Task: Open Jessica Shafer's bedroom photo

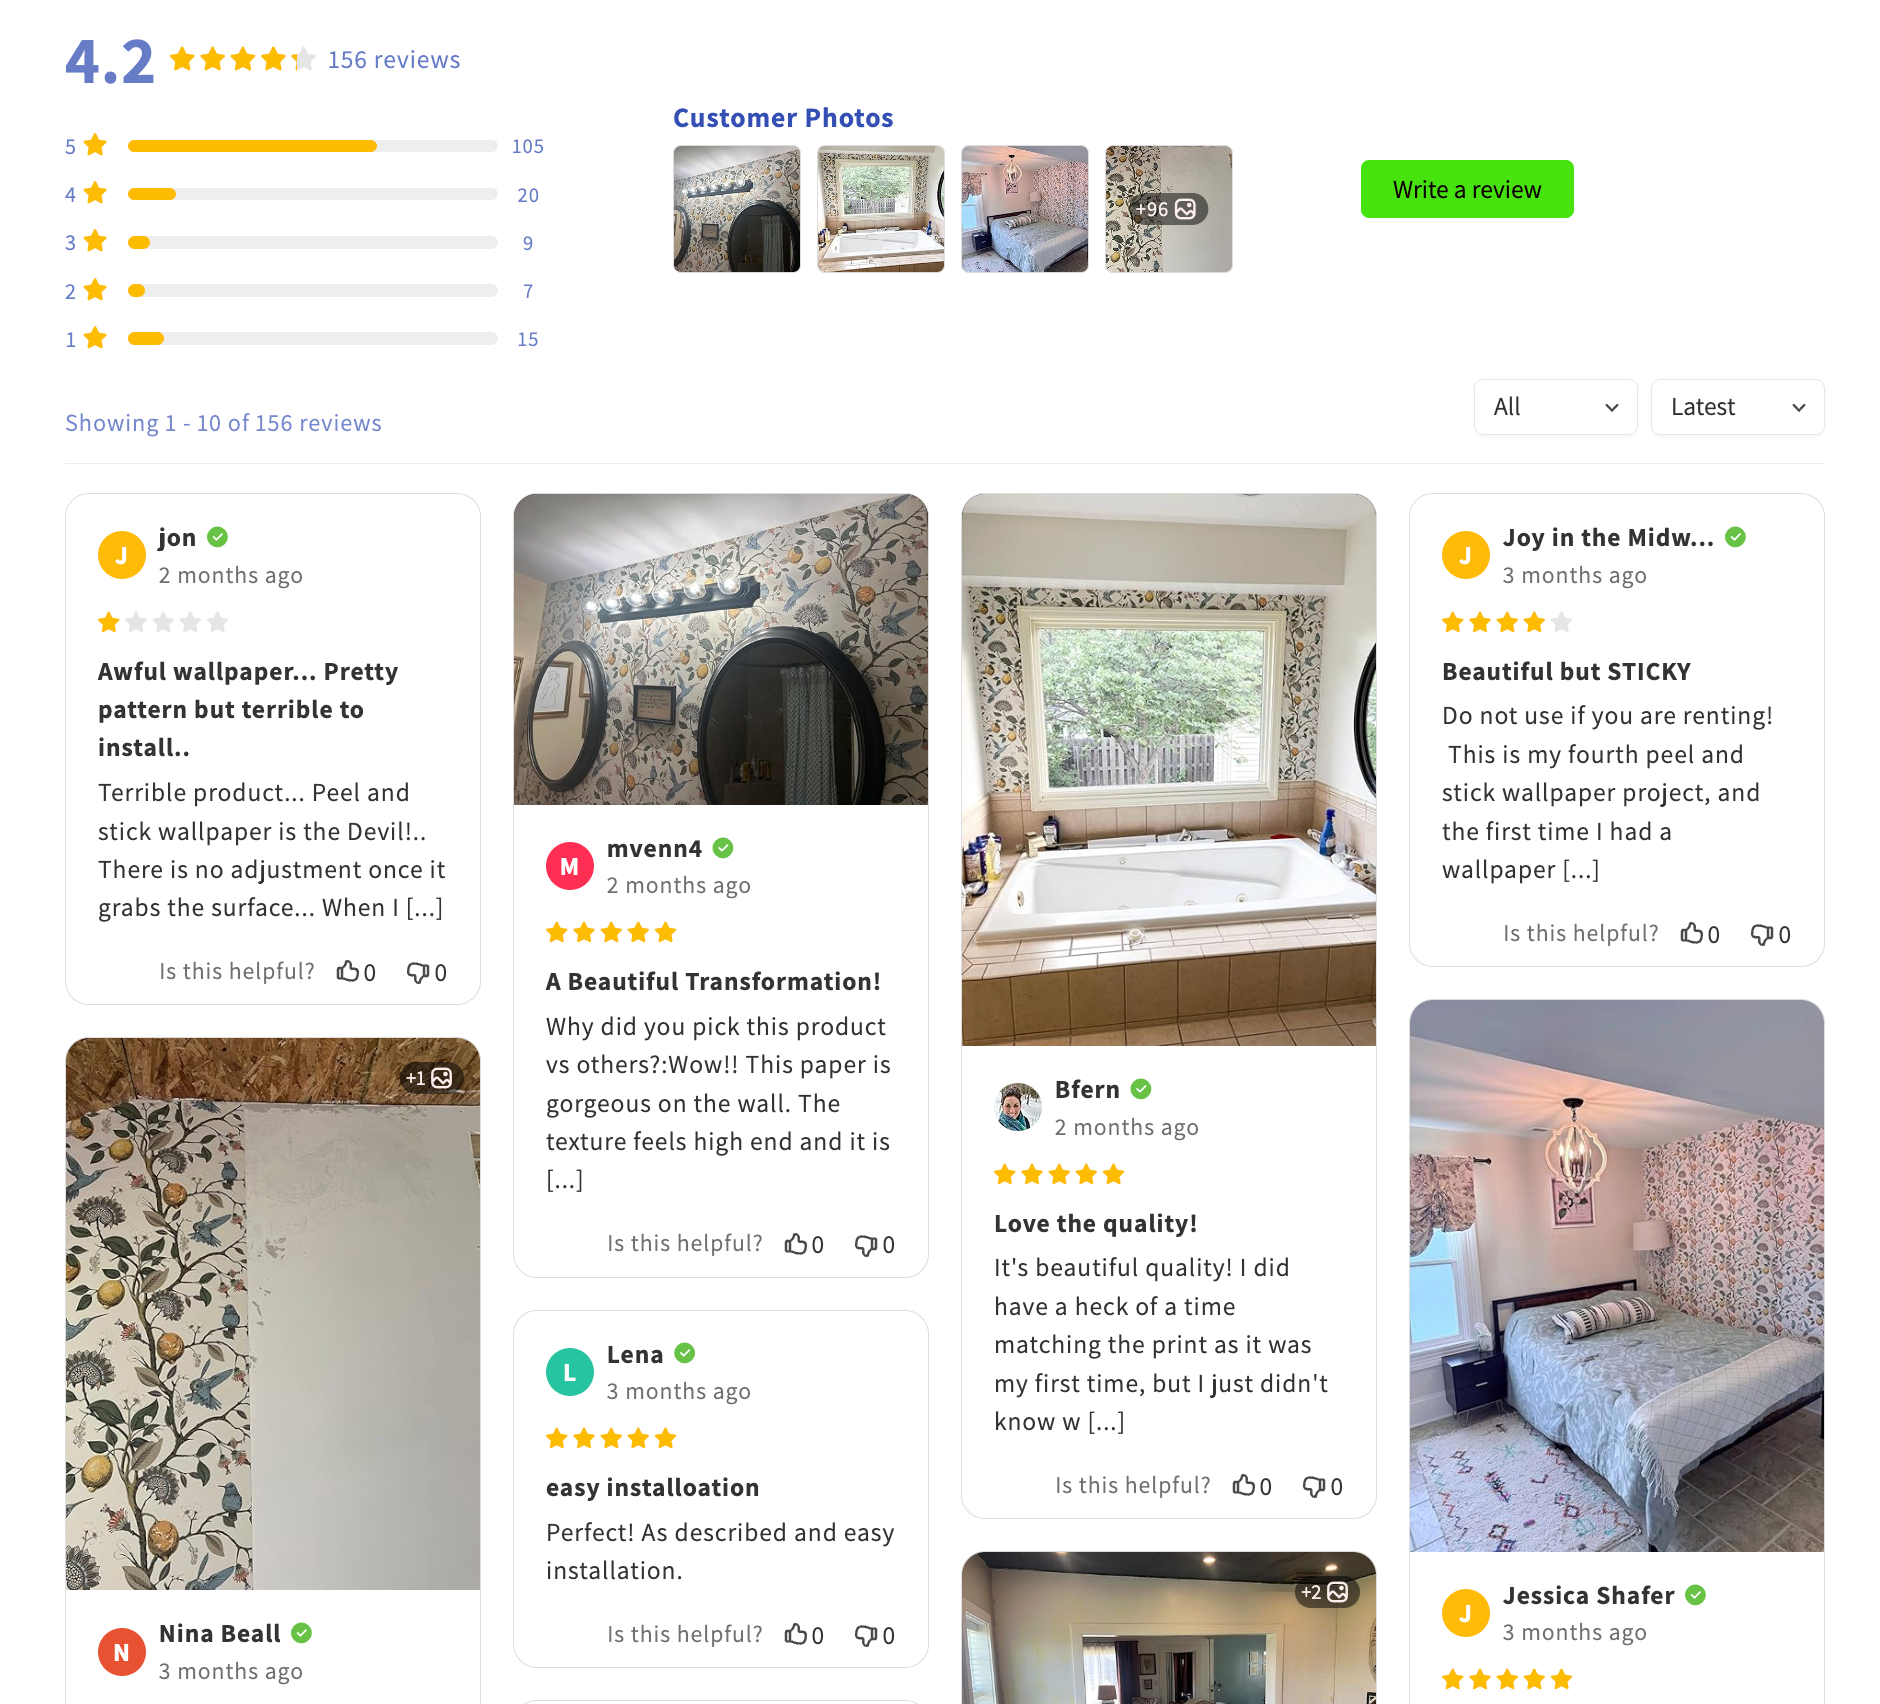Action: (x=1617, y=1276)
